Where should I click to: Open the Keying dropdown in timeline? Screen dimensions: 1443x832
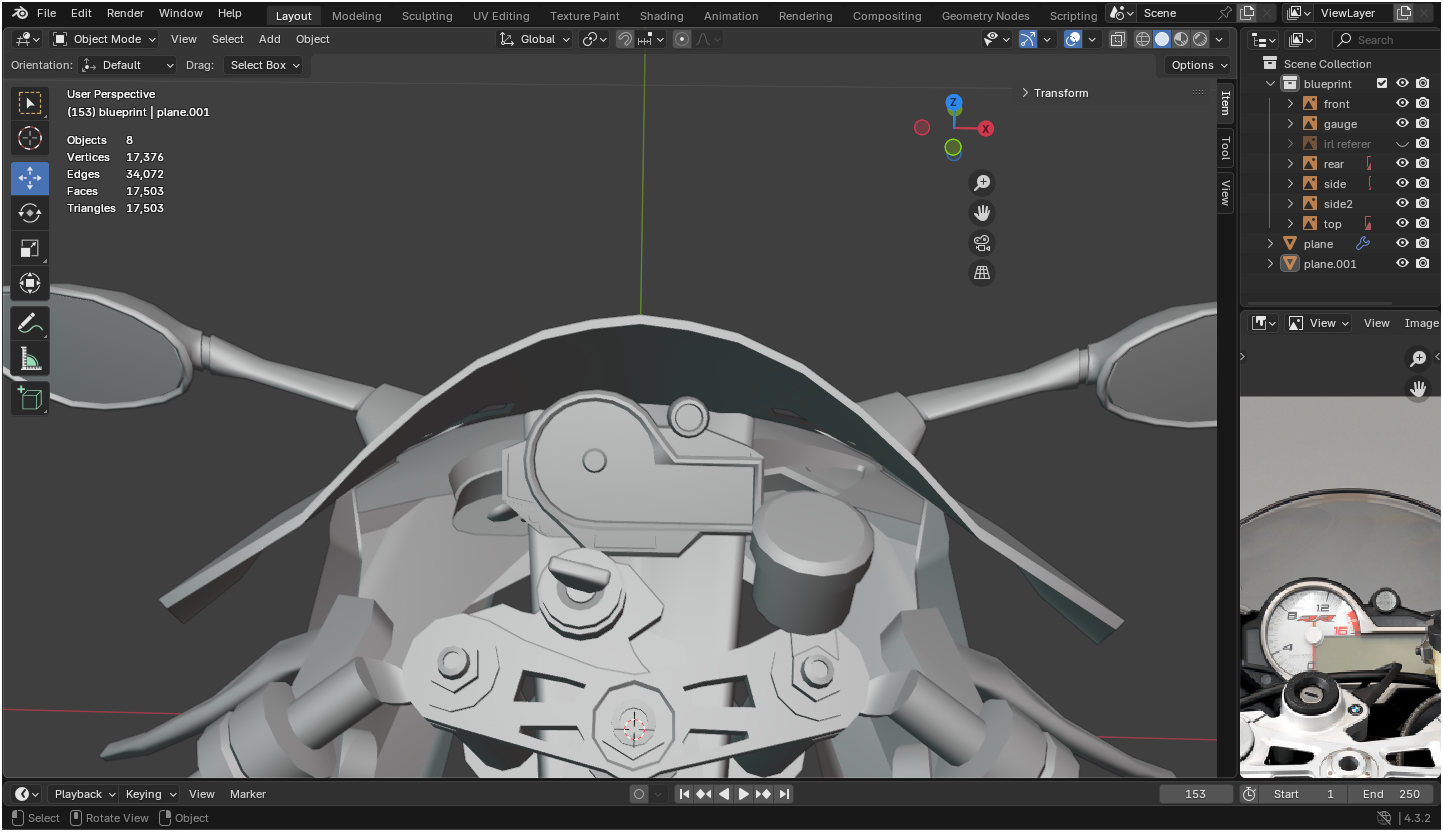click(x=150, y=794)
